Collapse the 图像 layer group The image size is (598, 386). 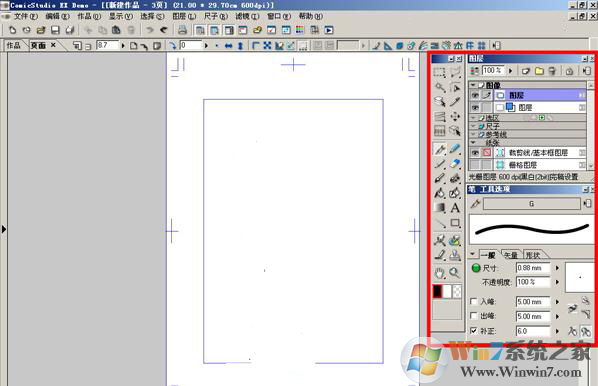point(473,85)
